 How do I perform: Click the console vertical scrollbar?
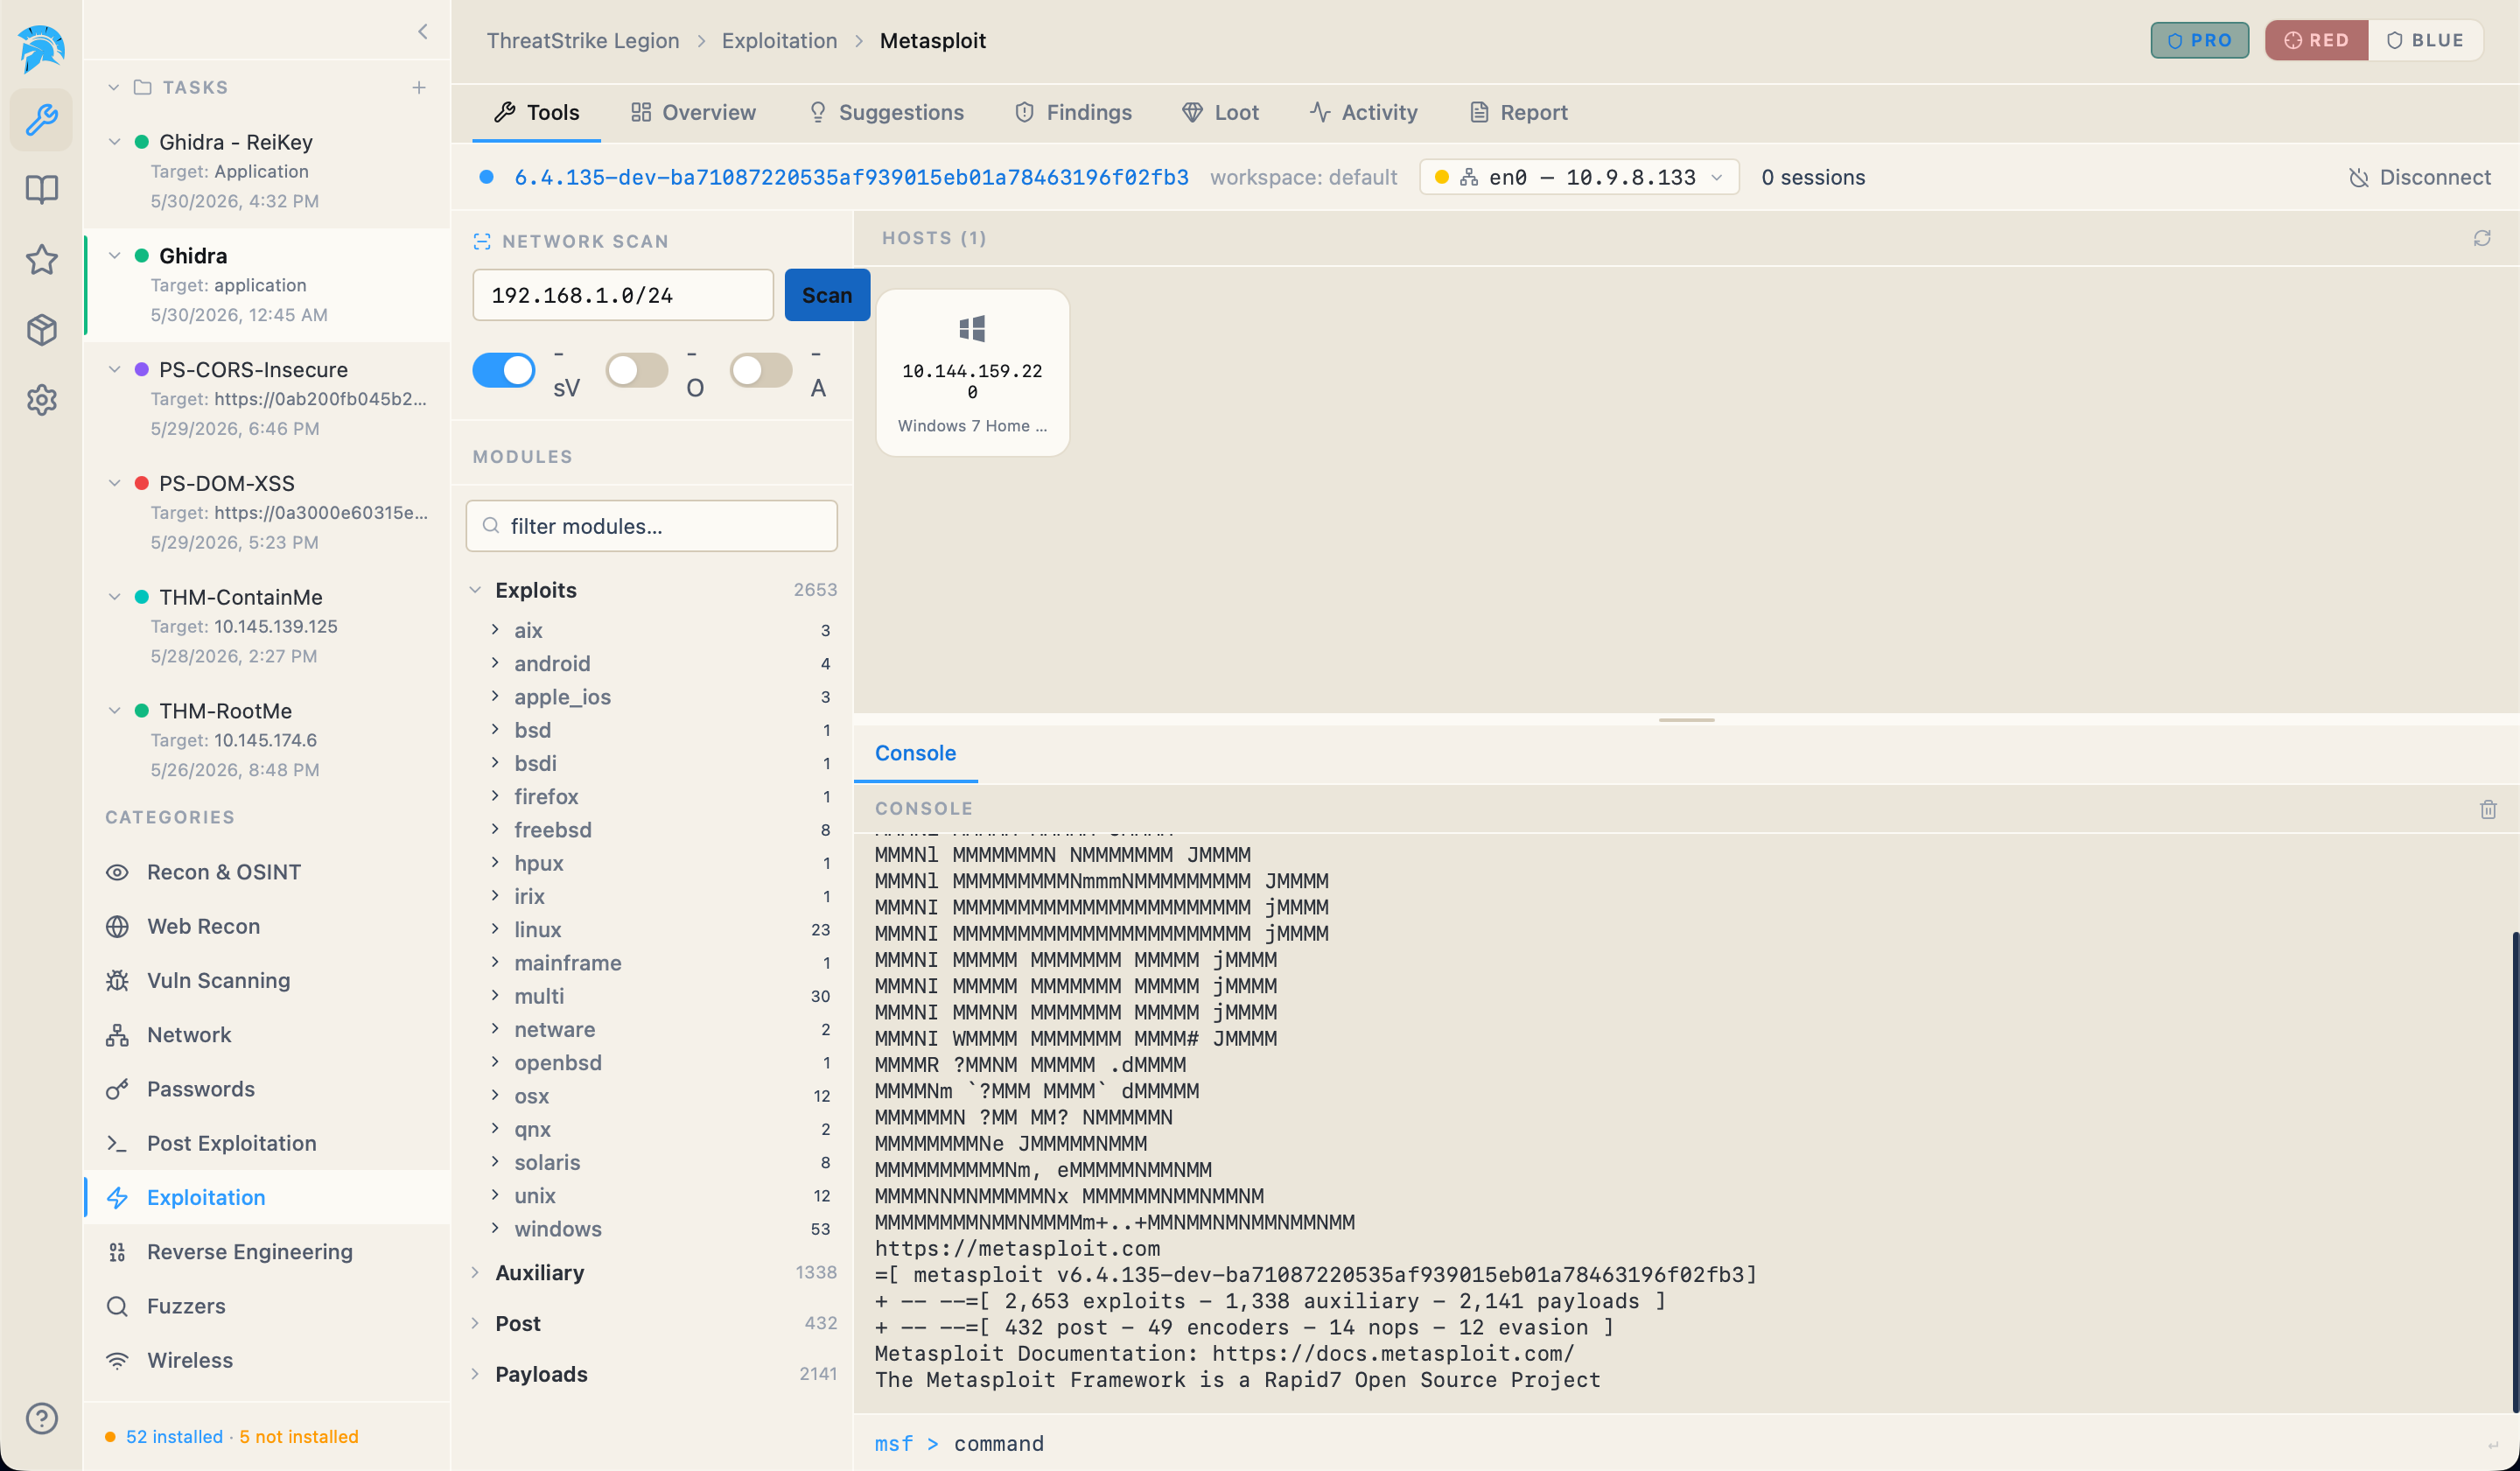[2515, 1170]
